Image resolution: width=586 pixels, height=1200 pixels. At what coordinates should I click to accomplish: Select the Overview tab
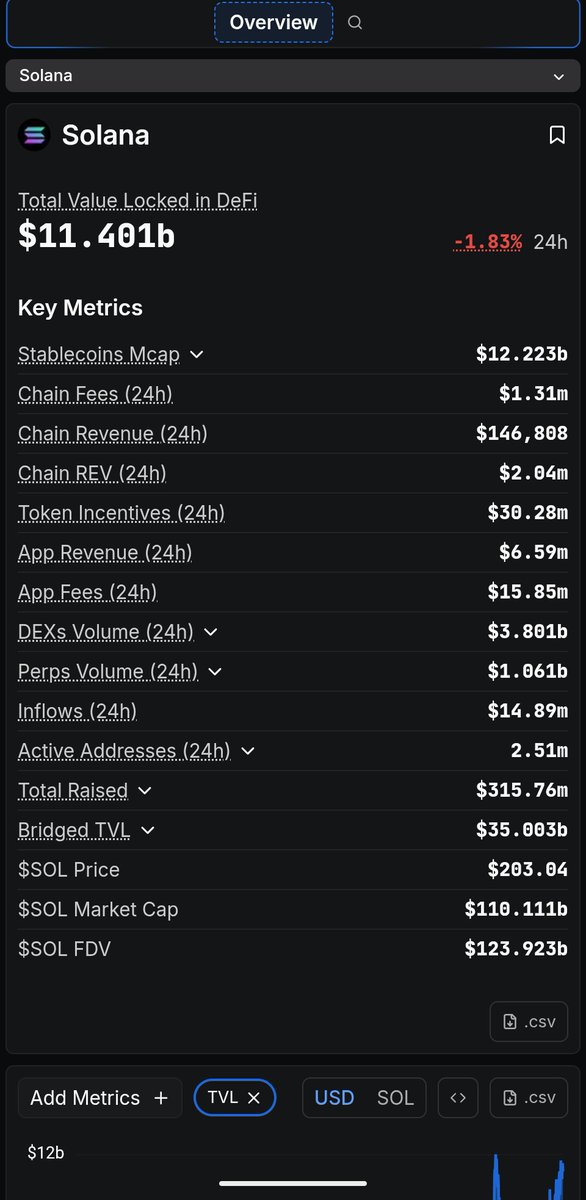(274, 22)
